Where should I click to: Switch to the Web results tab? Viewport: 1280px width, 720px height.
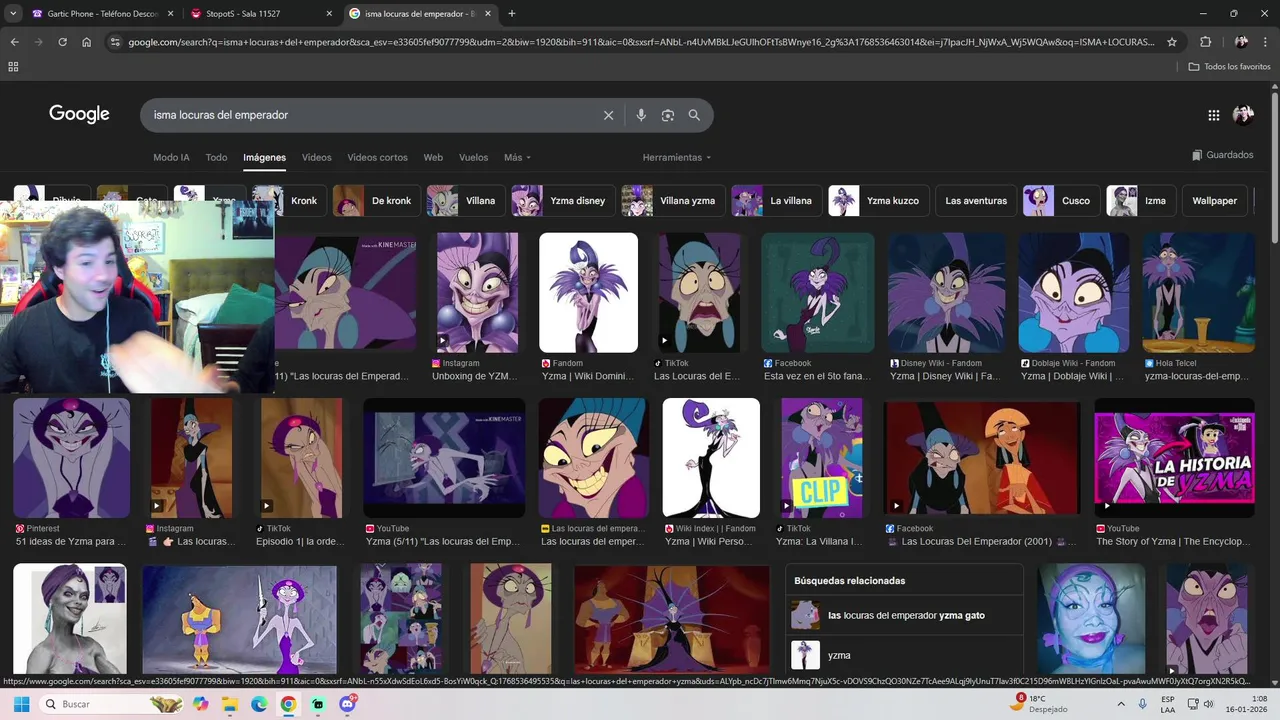[433, 157]
